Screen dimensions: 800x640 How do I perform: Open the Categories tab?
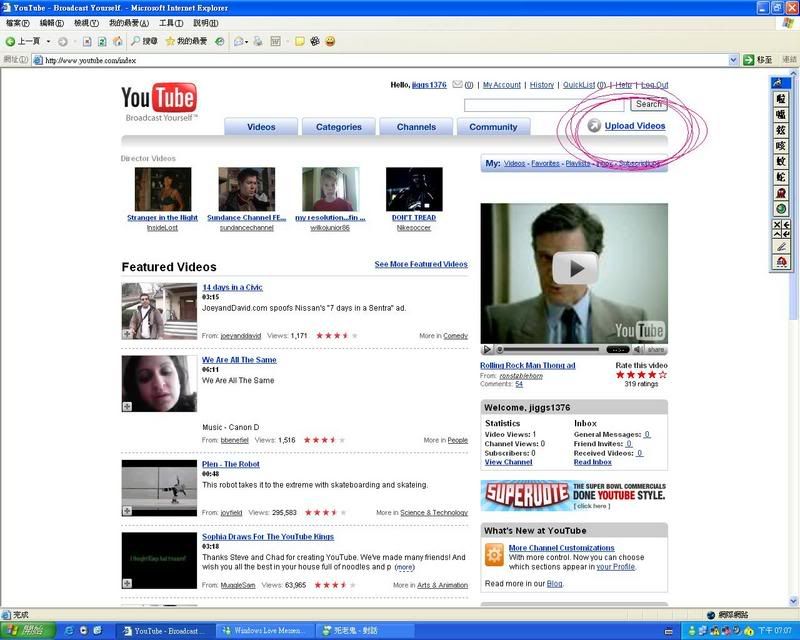339,127
